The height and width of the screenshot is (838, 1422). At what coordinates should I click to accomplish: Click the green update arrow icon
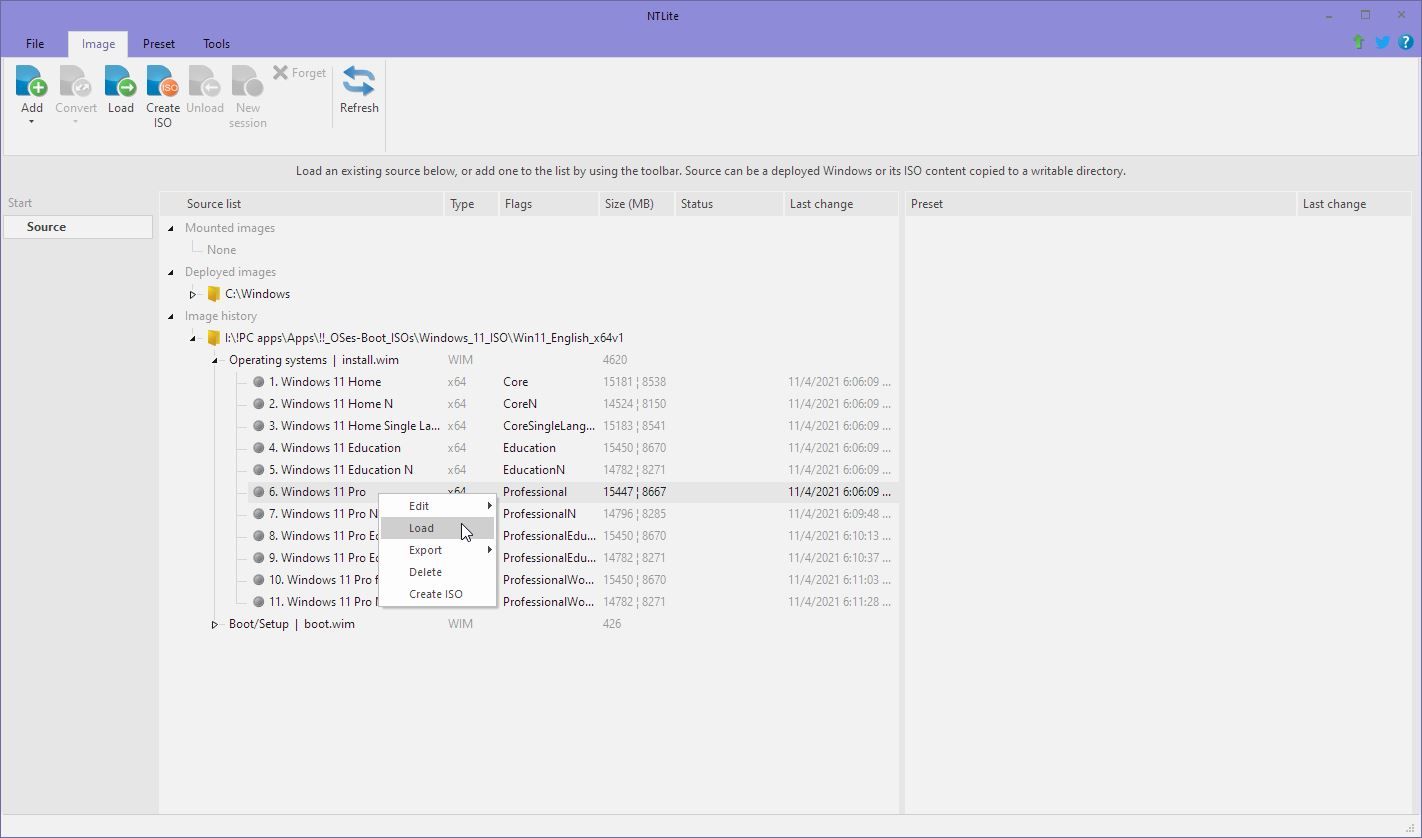pos(1358,42)
